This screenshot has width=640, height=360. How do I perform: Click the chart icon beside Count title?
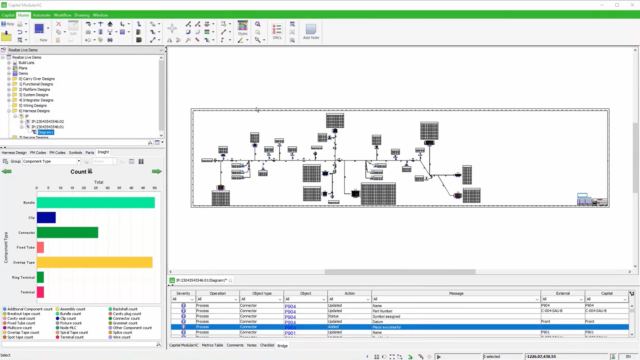pyautogui.click(x=90, y=171)
